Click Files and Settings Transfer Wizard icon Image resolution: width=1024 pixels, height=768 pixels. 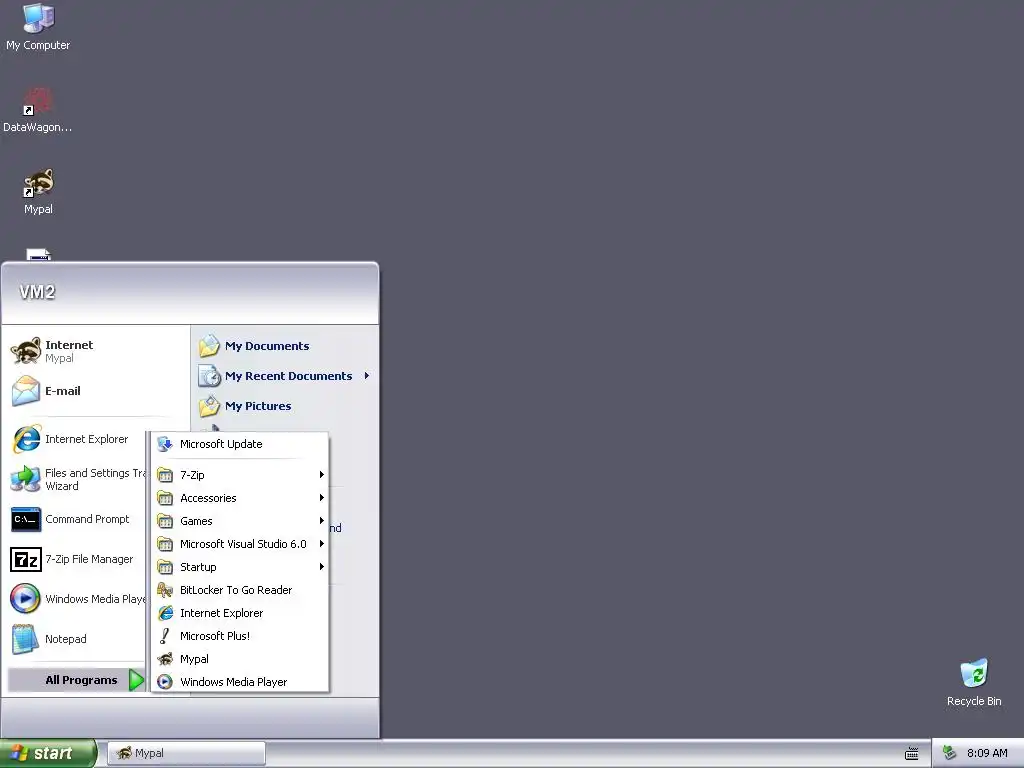pyautogui.click(x=26, y=479)
